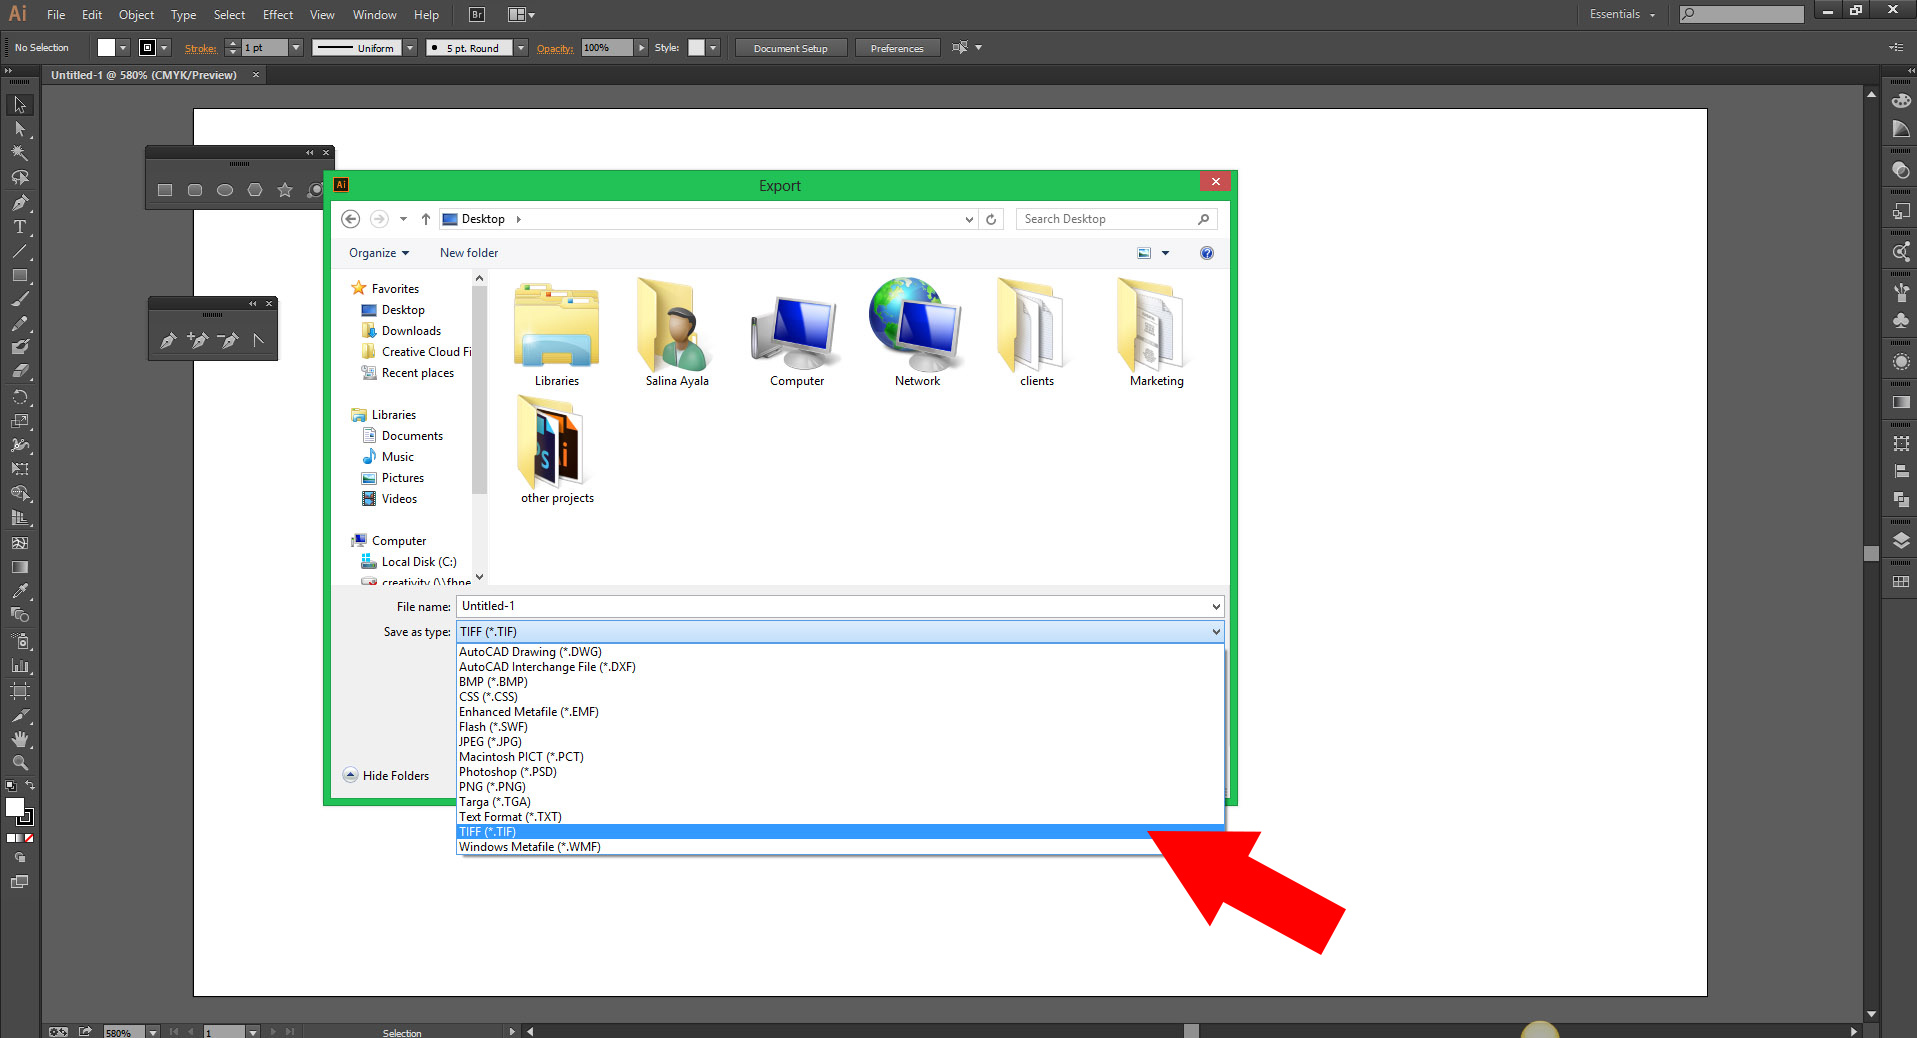Click the Help icon in Export dialog
Viewport: 1917px width, 1038px height.
pos(1207,253)
